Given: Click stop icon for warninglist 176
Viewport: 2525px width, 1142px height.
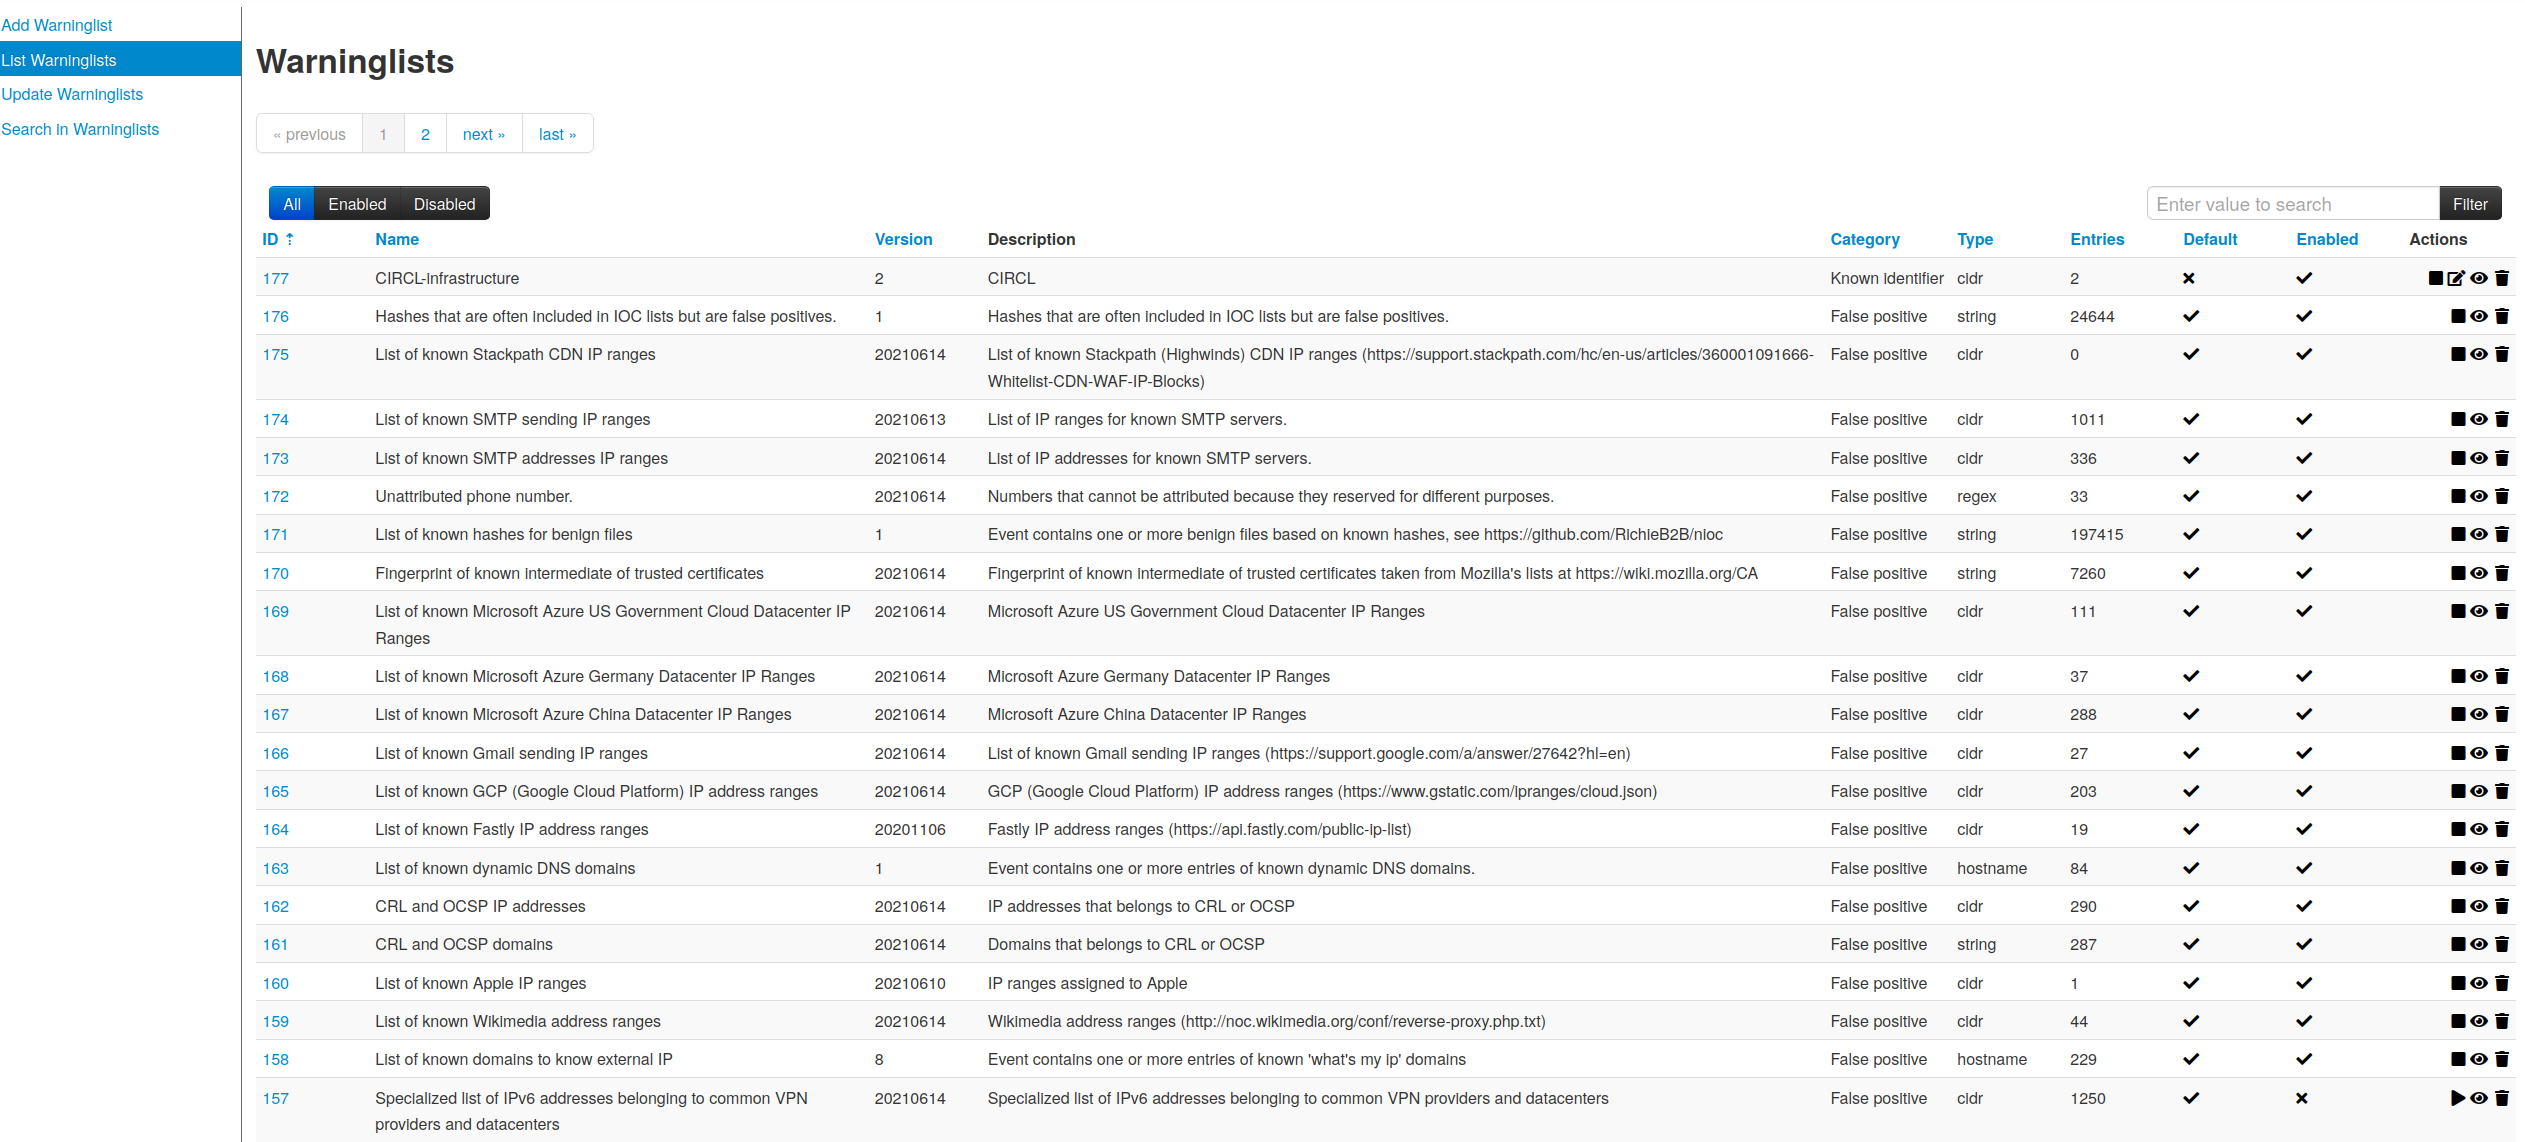Looking at the screenshot, I should point(2458,317).
